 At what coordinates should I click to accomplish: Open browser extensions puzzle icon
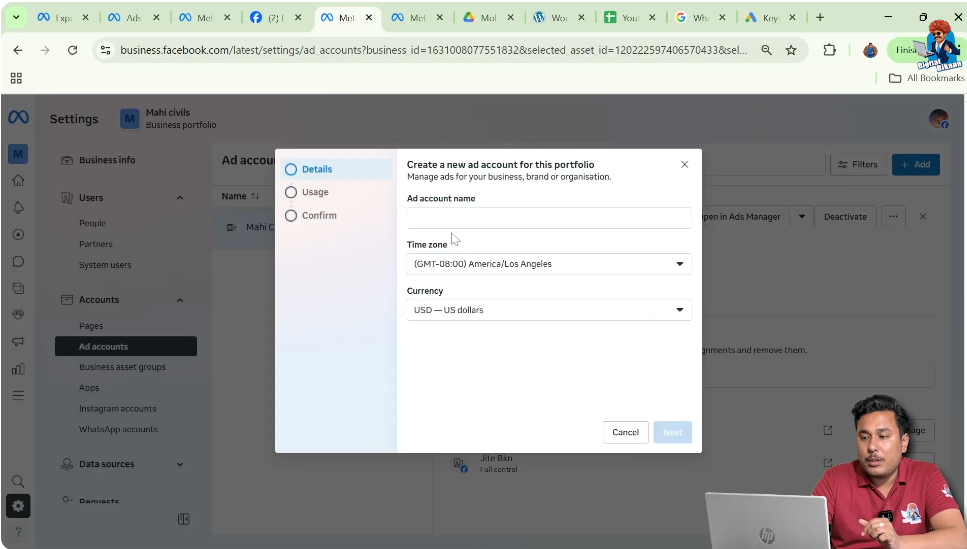pos(829,50)
